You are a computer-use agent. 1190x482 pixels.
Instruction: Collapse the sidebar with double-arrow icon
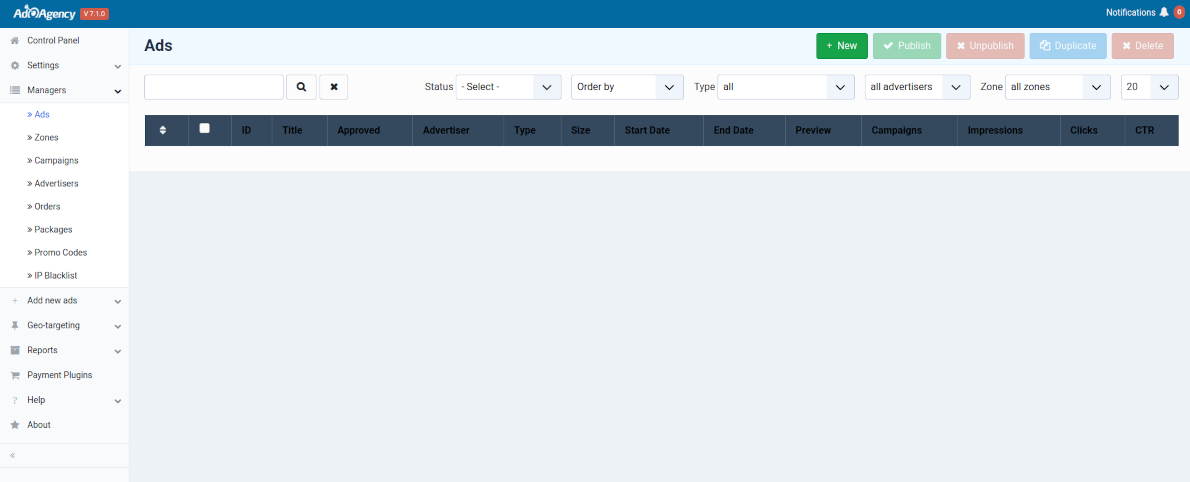click(13, 455)
